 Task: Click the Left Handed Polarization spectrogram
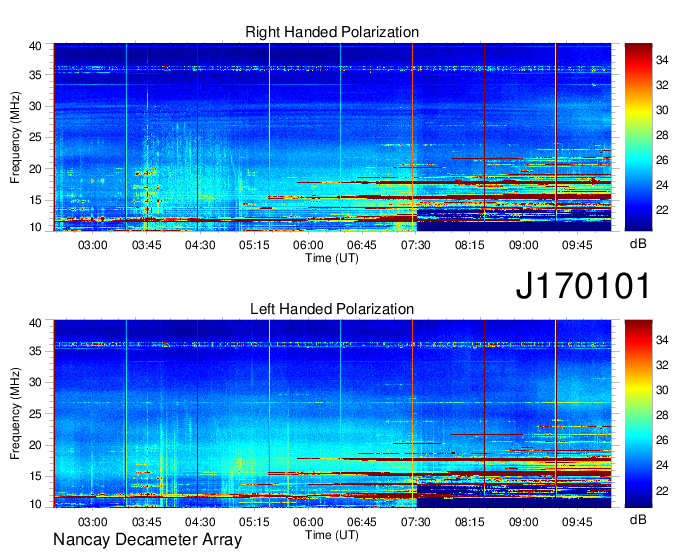coord(332,414)
